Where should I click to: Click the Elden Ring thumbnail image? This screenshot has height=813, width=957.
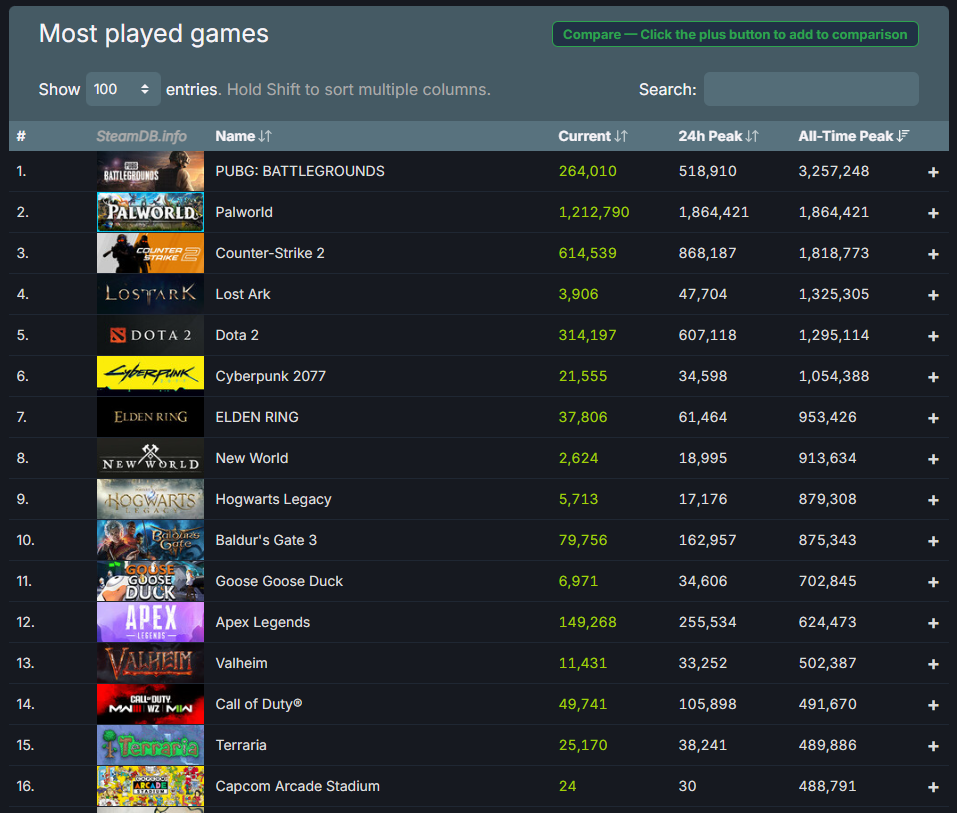click(150, 417)
